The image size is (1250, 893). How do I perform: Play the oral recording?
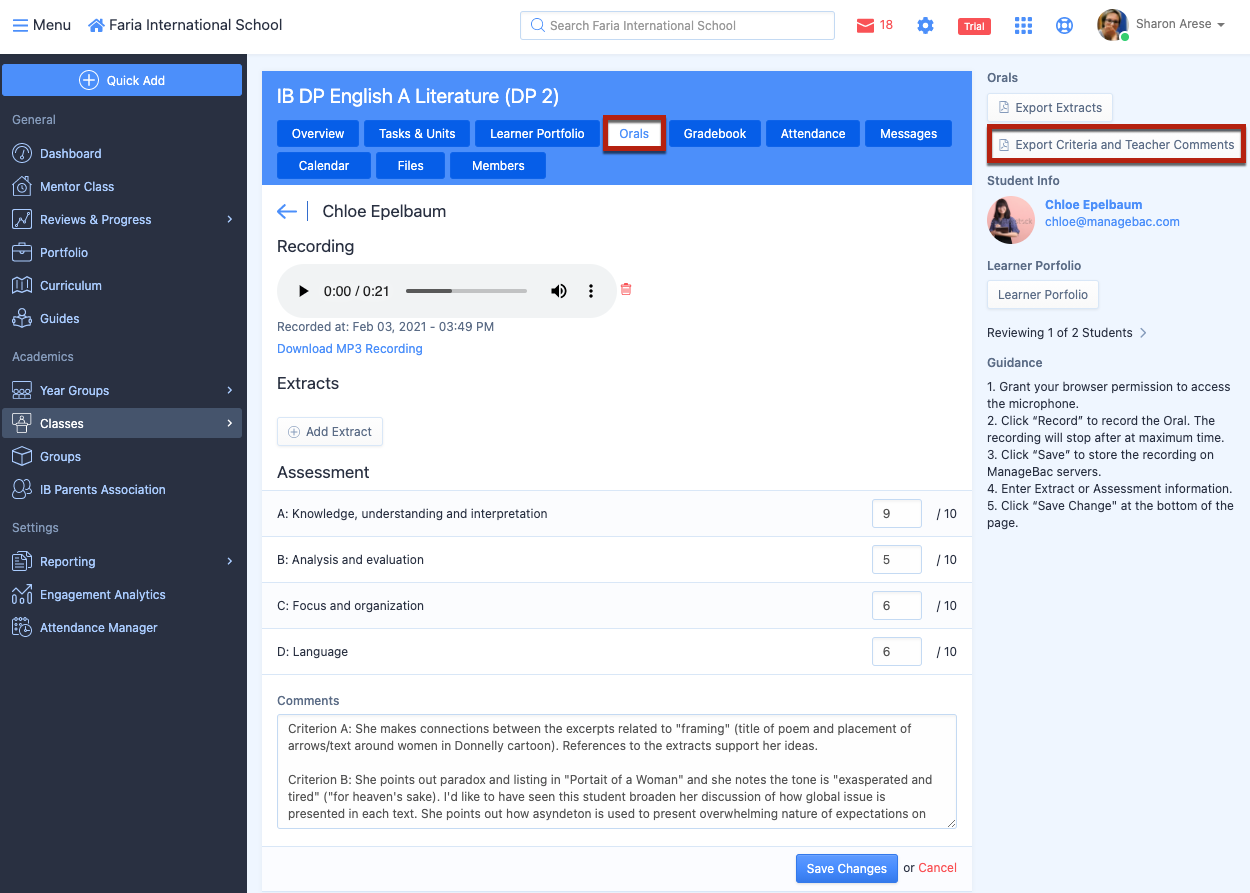click(x=303, y=291)
